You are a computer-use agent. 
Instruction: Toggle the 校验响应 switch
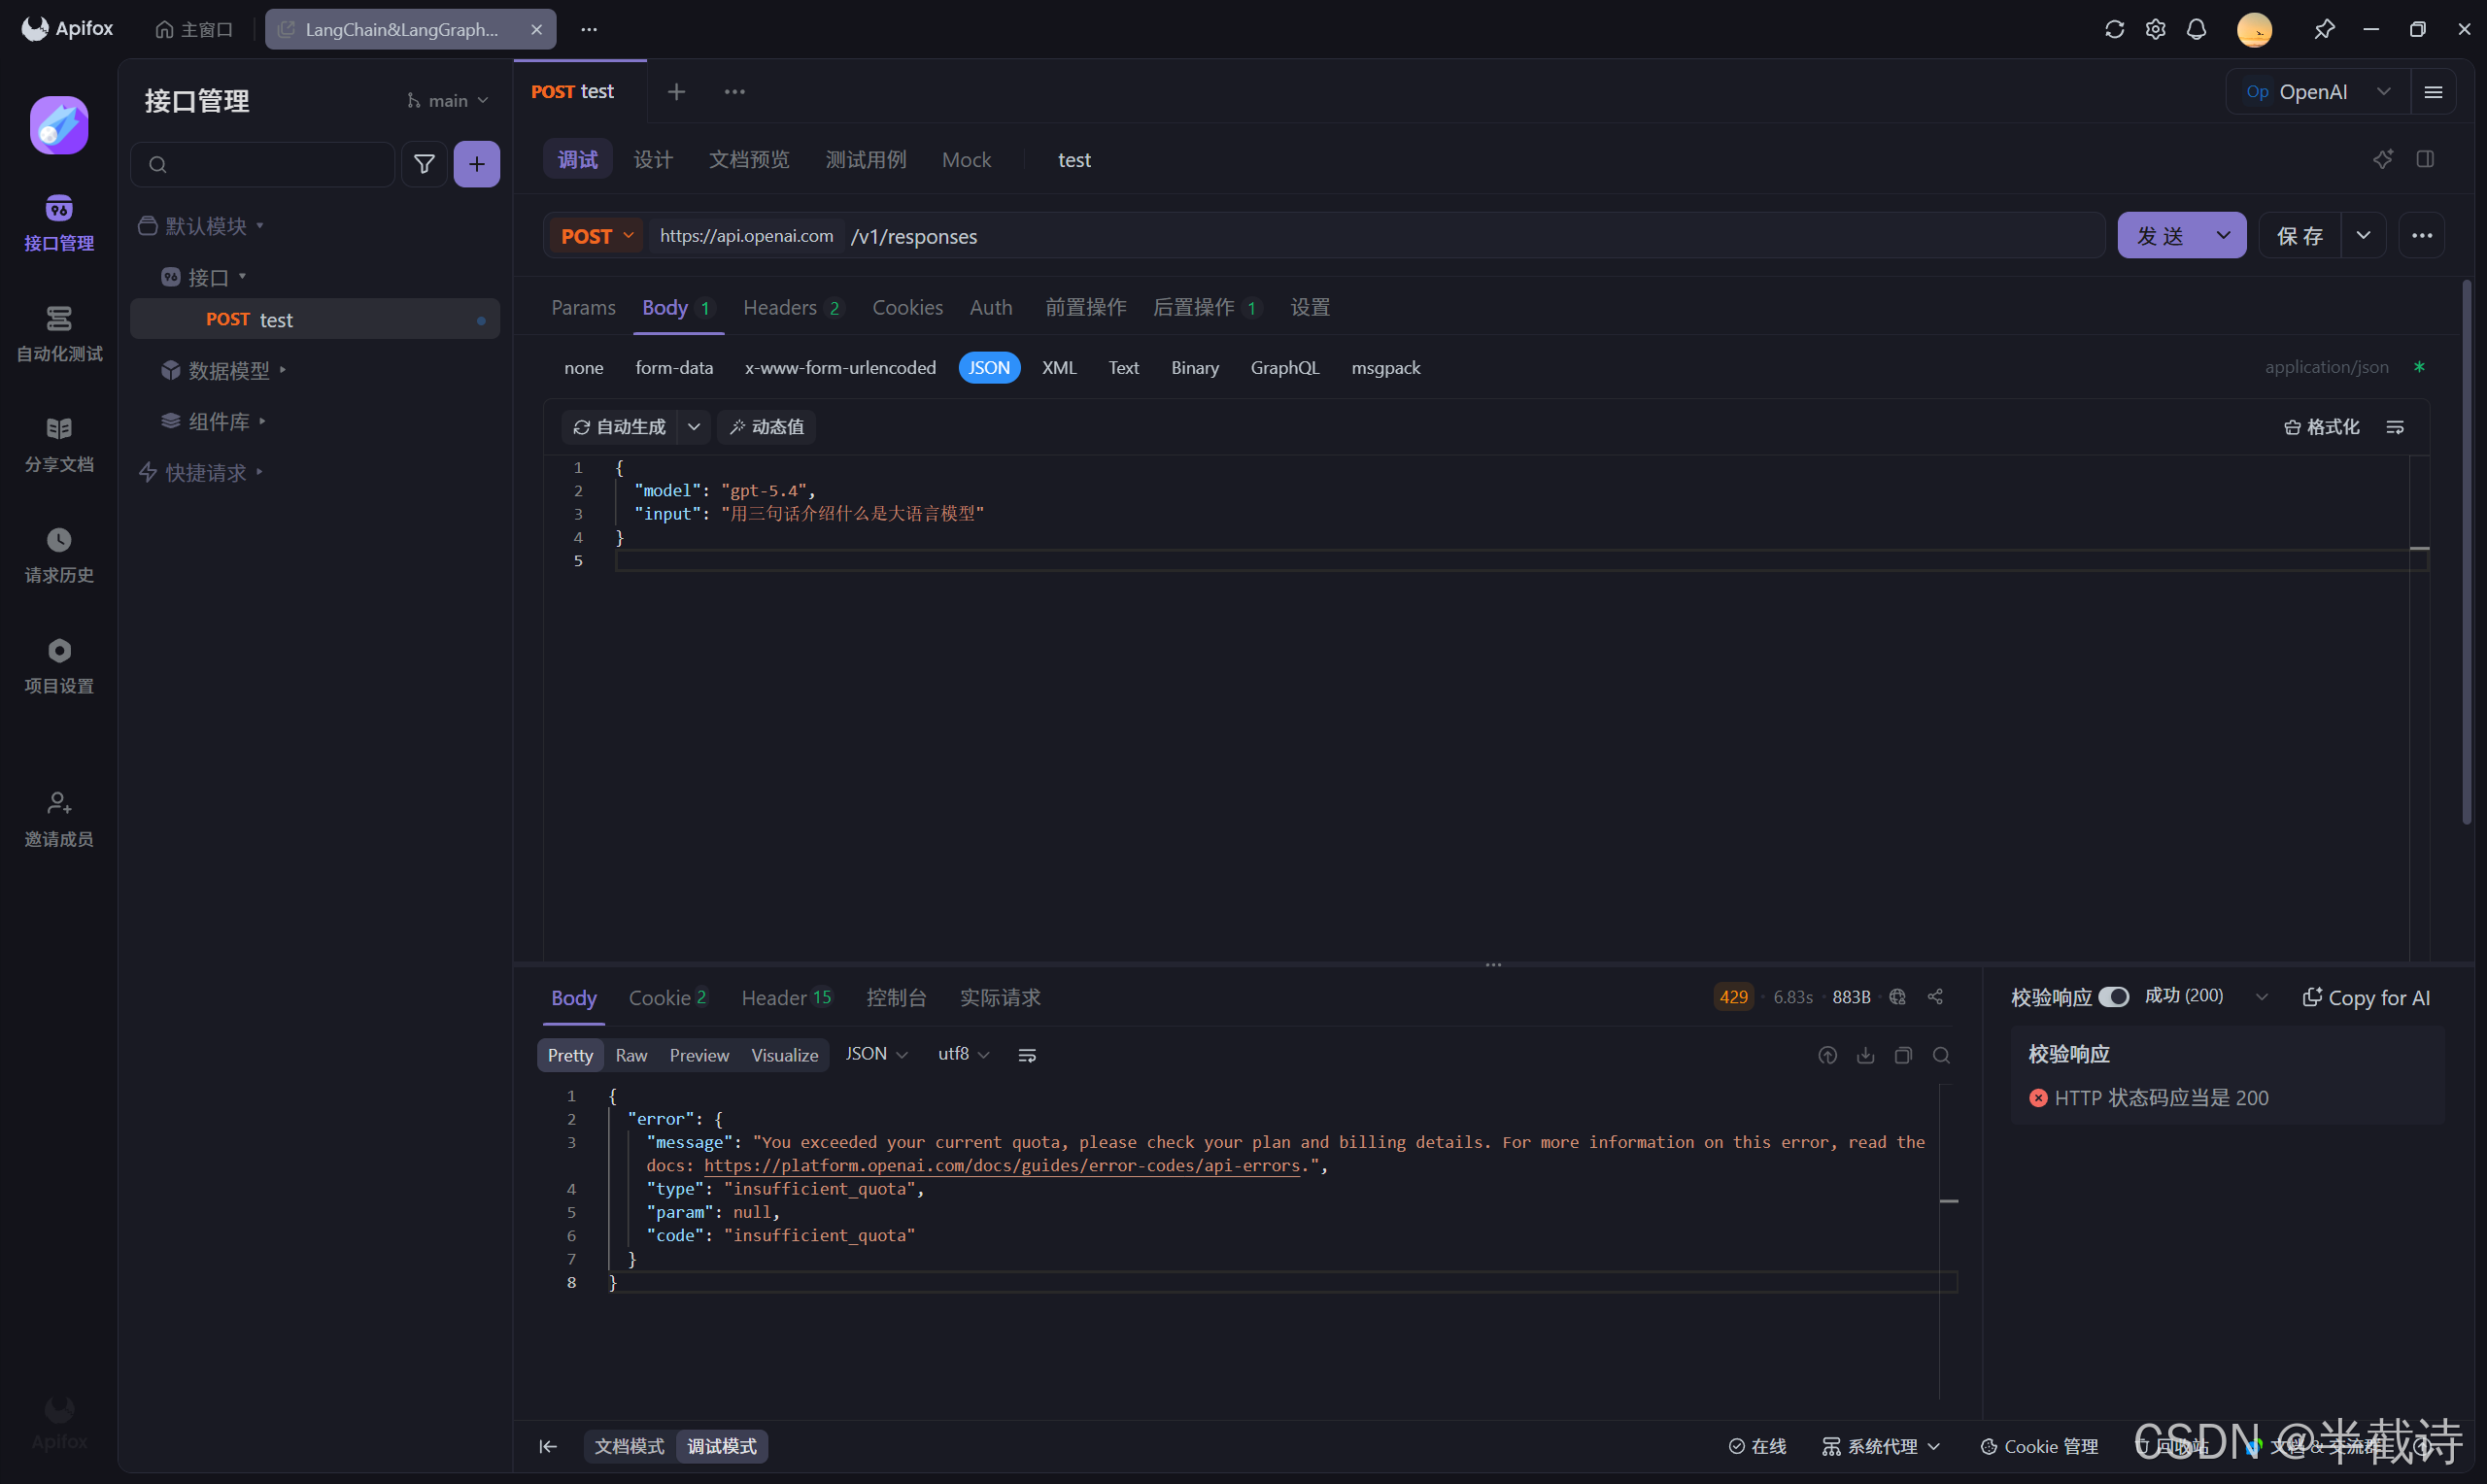[2113, 997]
